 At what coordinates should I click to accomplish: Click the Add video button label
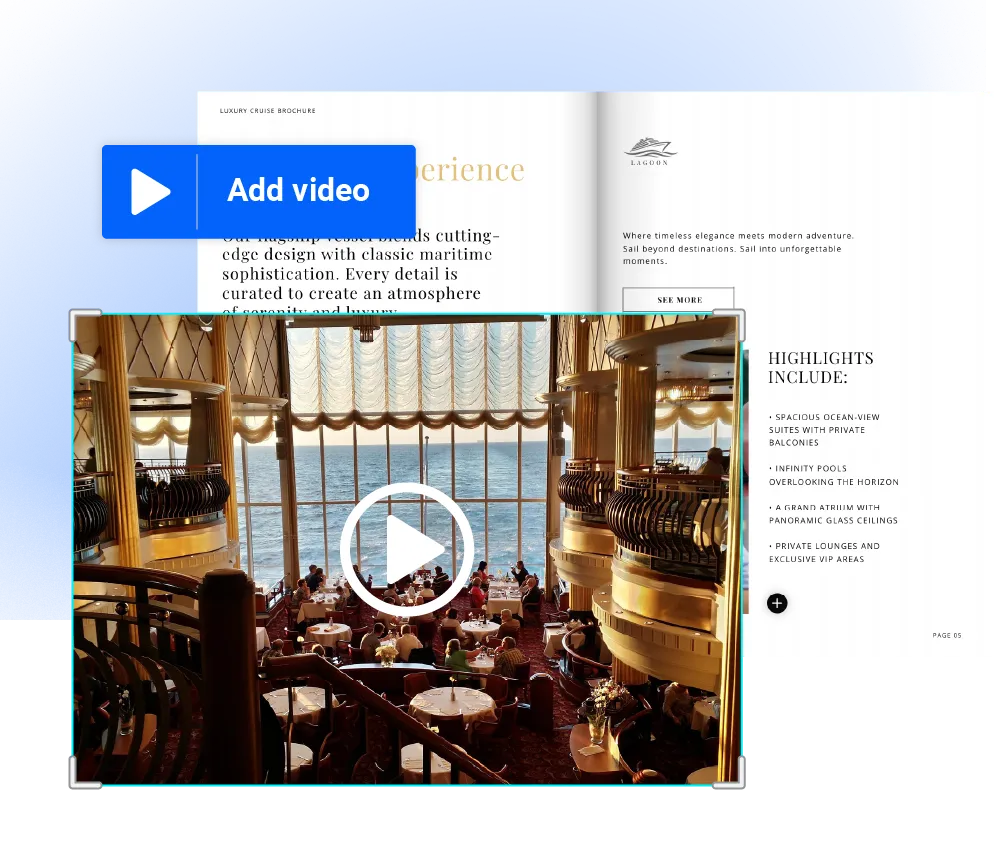point(298,190)
